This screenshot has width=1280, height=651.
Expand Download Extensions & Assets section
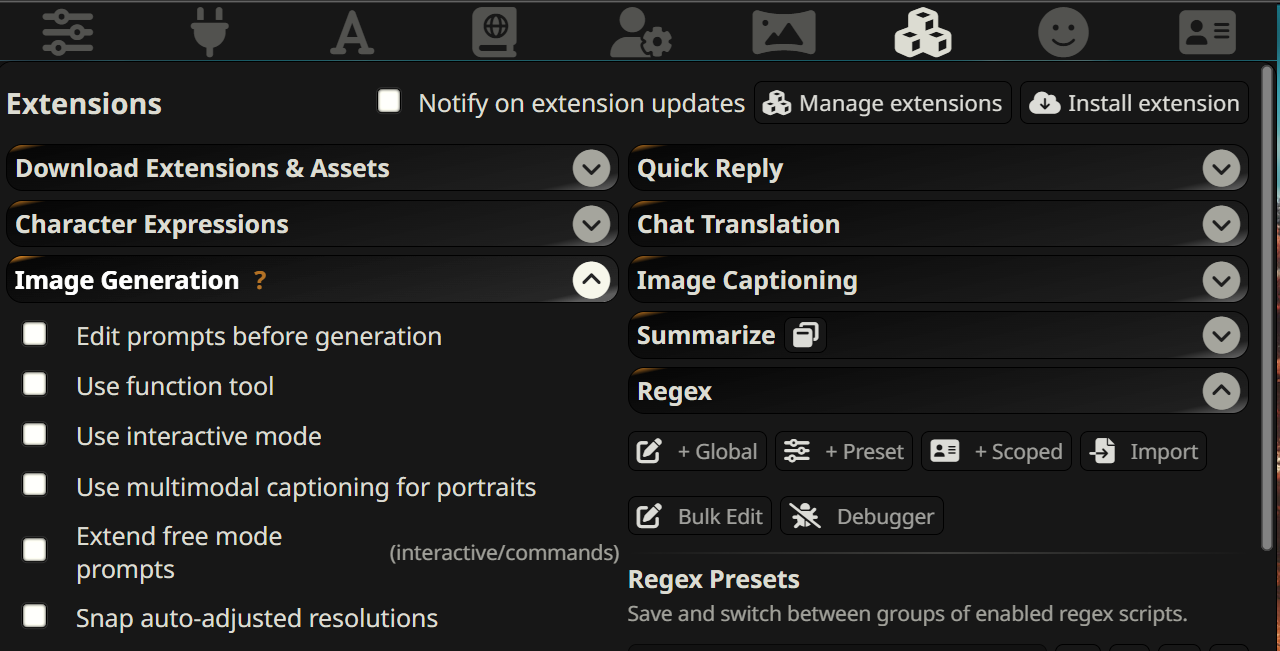591,168
